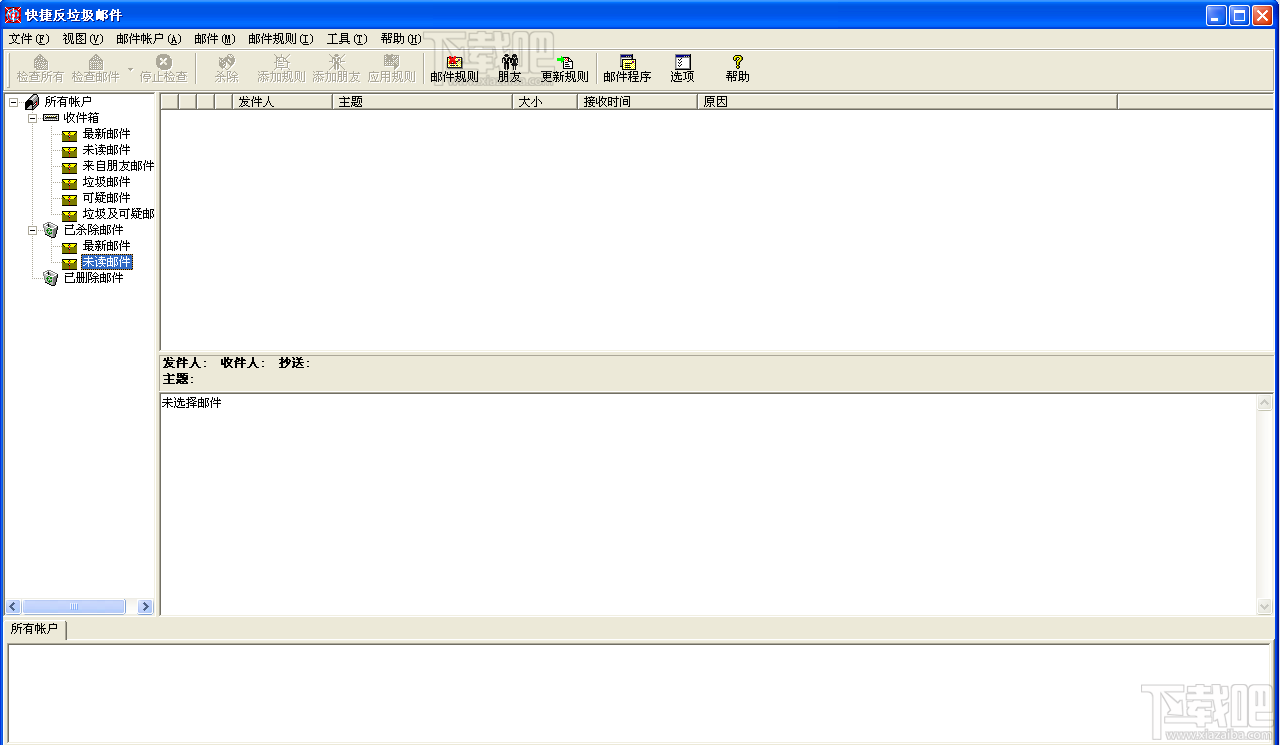
Task: Open the 工具(T) menu
Action: coord(346,39)
